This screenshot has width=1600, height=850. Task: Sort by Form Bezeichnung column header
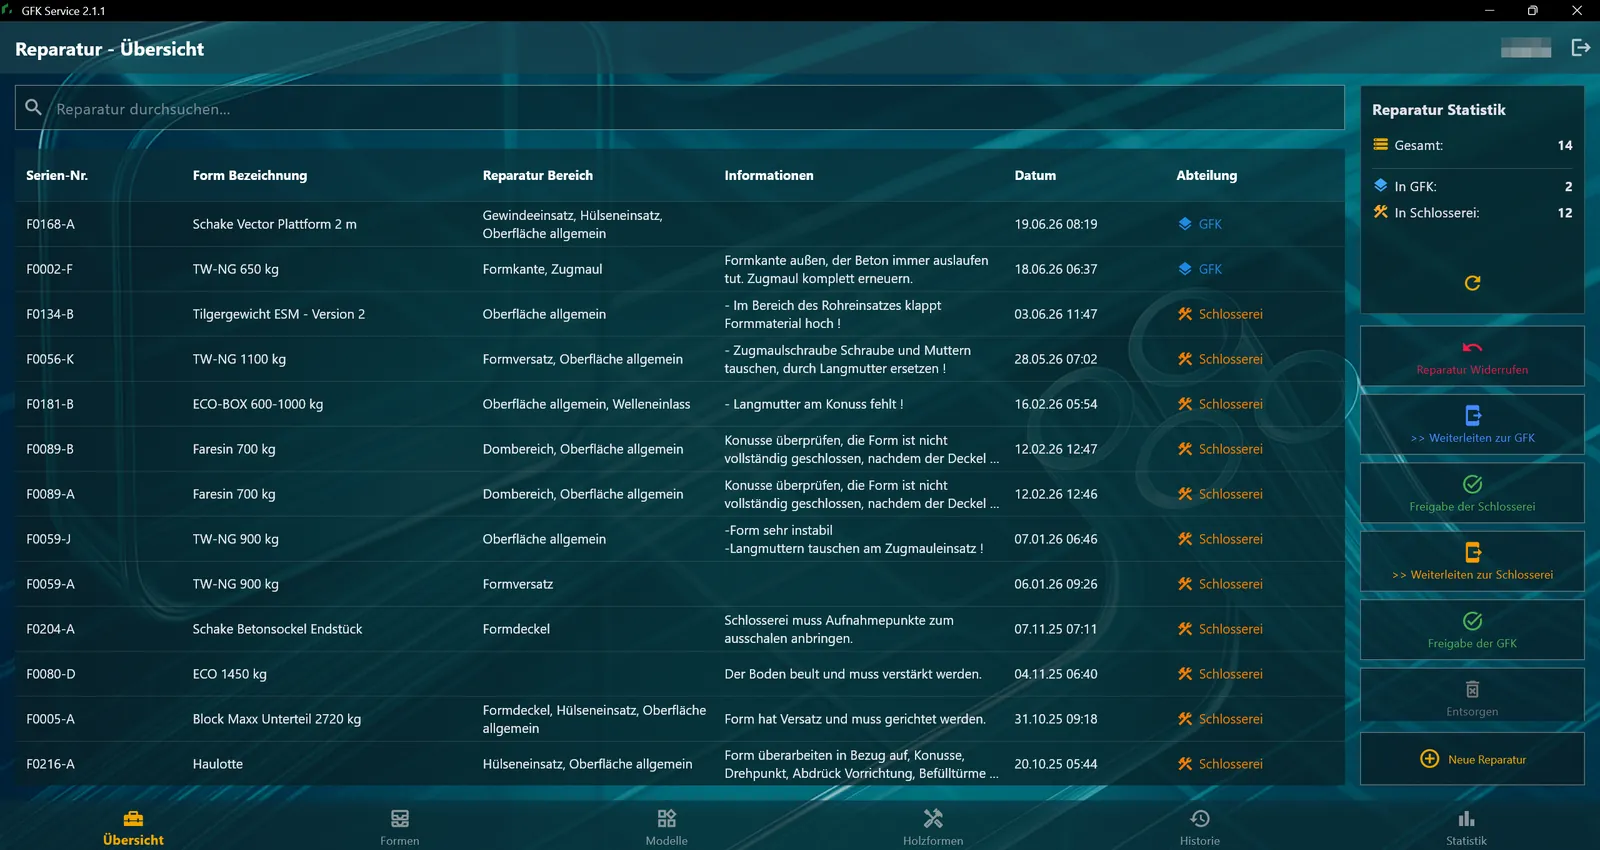(x=250, y=175)
